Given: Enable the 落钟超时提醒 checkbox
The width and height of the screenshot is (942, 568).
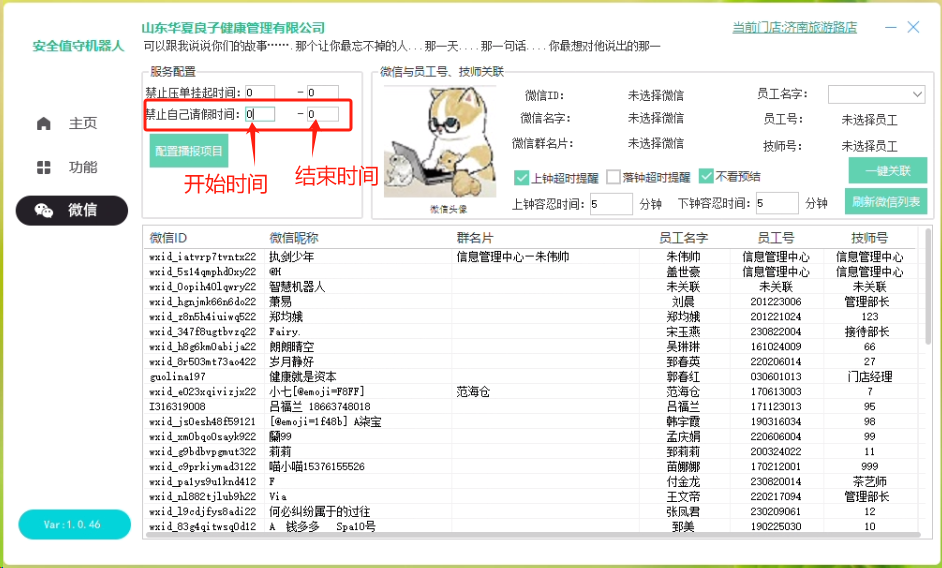Looking at the screenshot, I should coord(614,177).
